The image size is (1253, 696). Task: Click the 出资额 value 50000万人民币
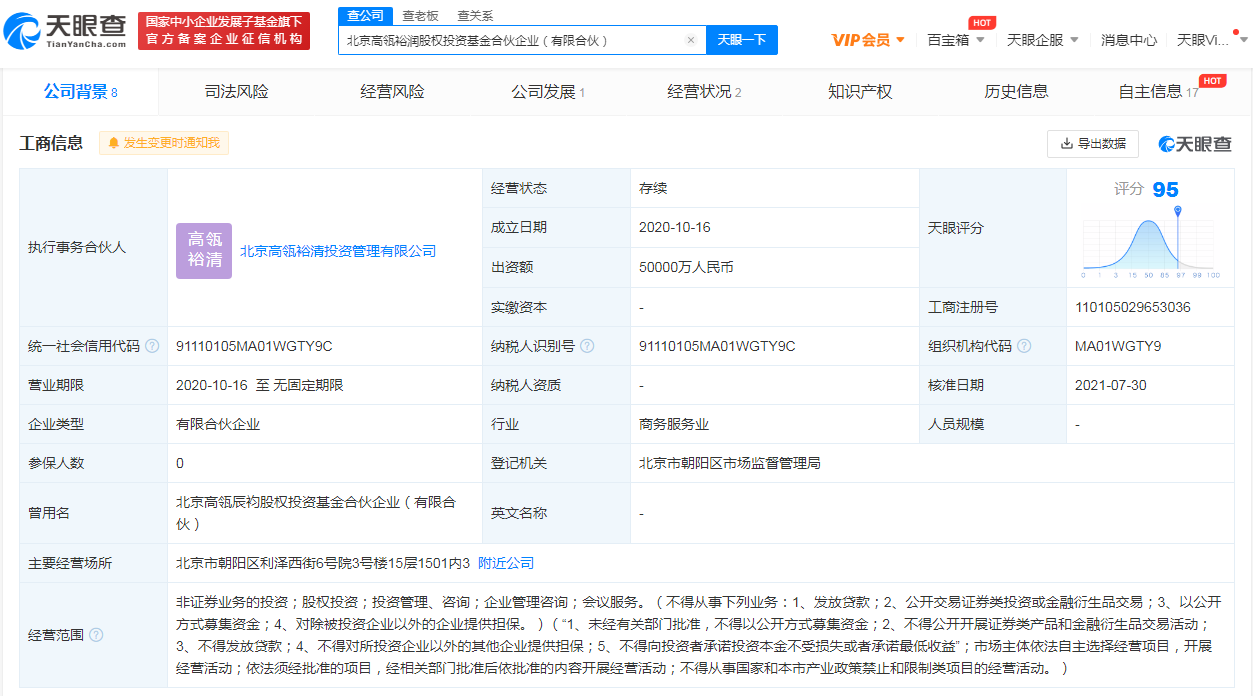pos(686,267)
